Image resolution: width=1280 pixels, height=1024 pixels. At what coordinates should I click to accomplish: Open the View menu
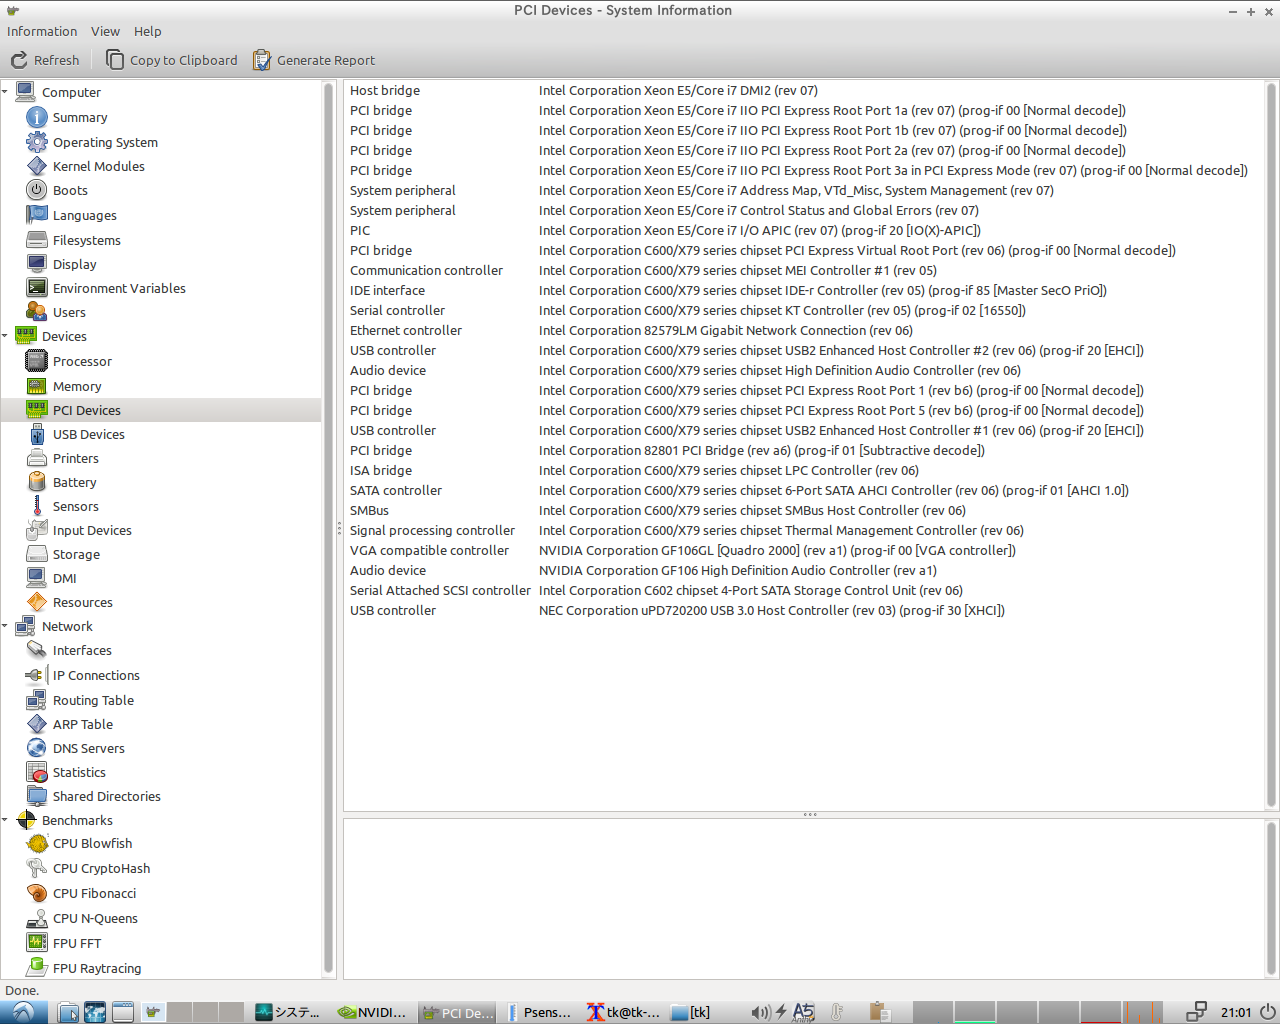pyautogui.click(x=105, y=31)
